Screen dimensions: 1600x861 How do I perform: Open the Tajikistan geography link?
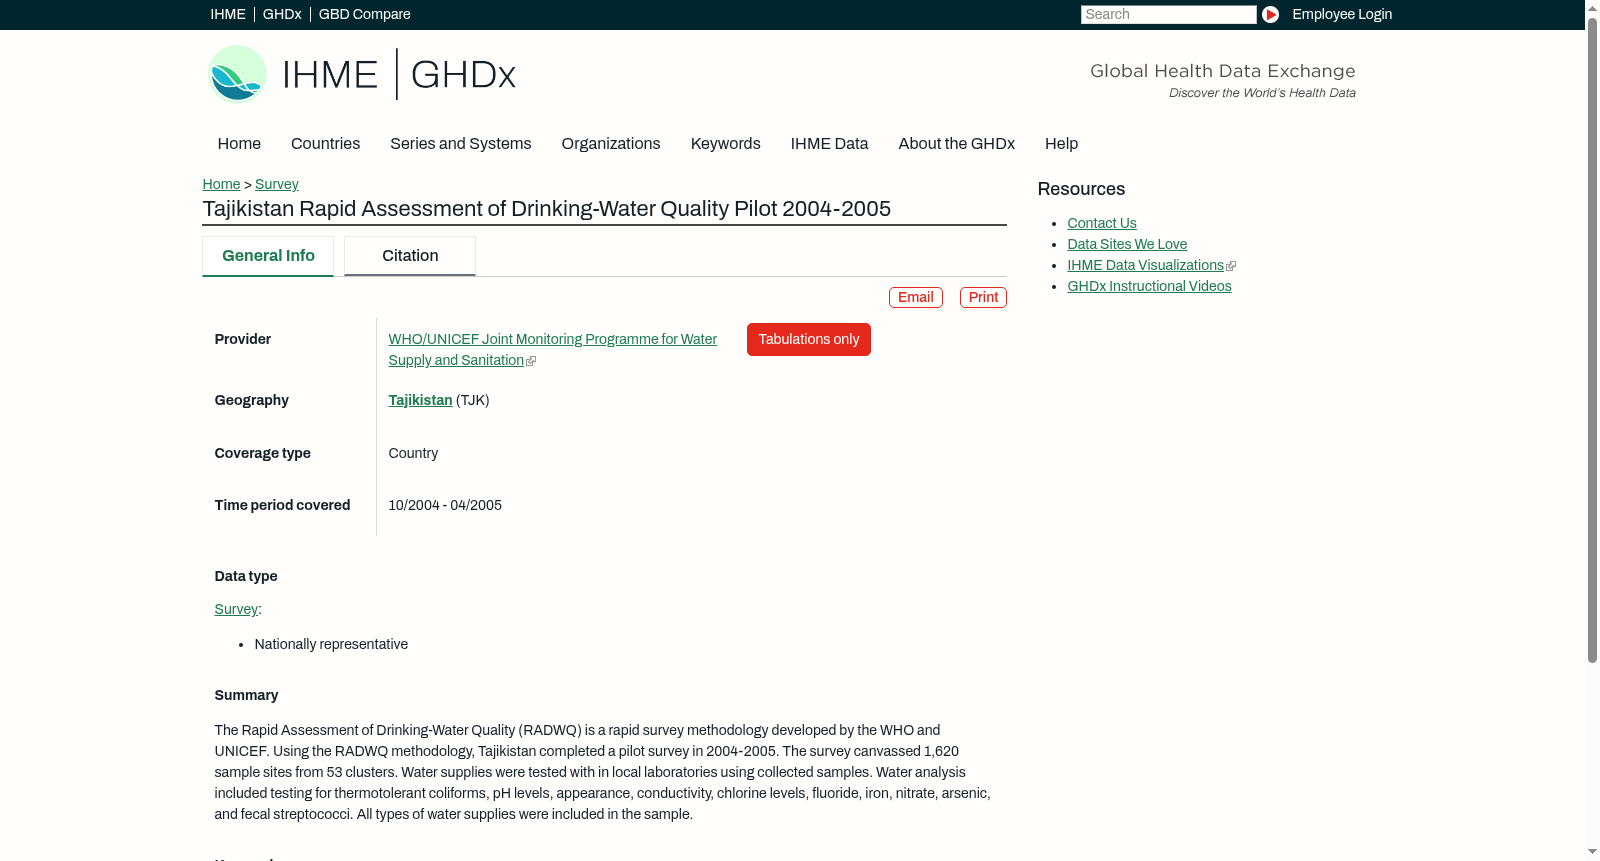pos(420,400)
